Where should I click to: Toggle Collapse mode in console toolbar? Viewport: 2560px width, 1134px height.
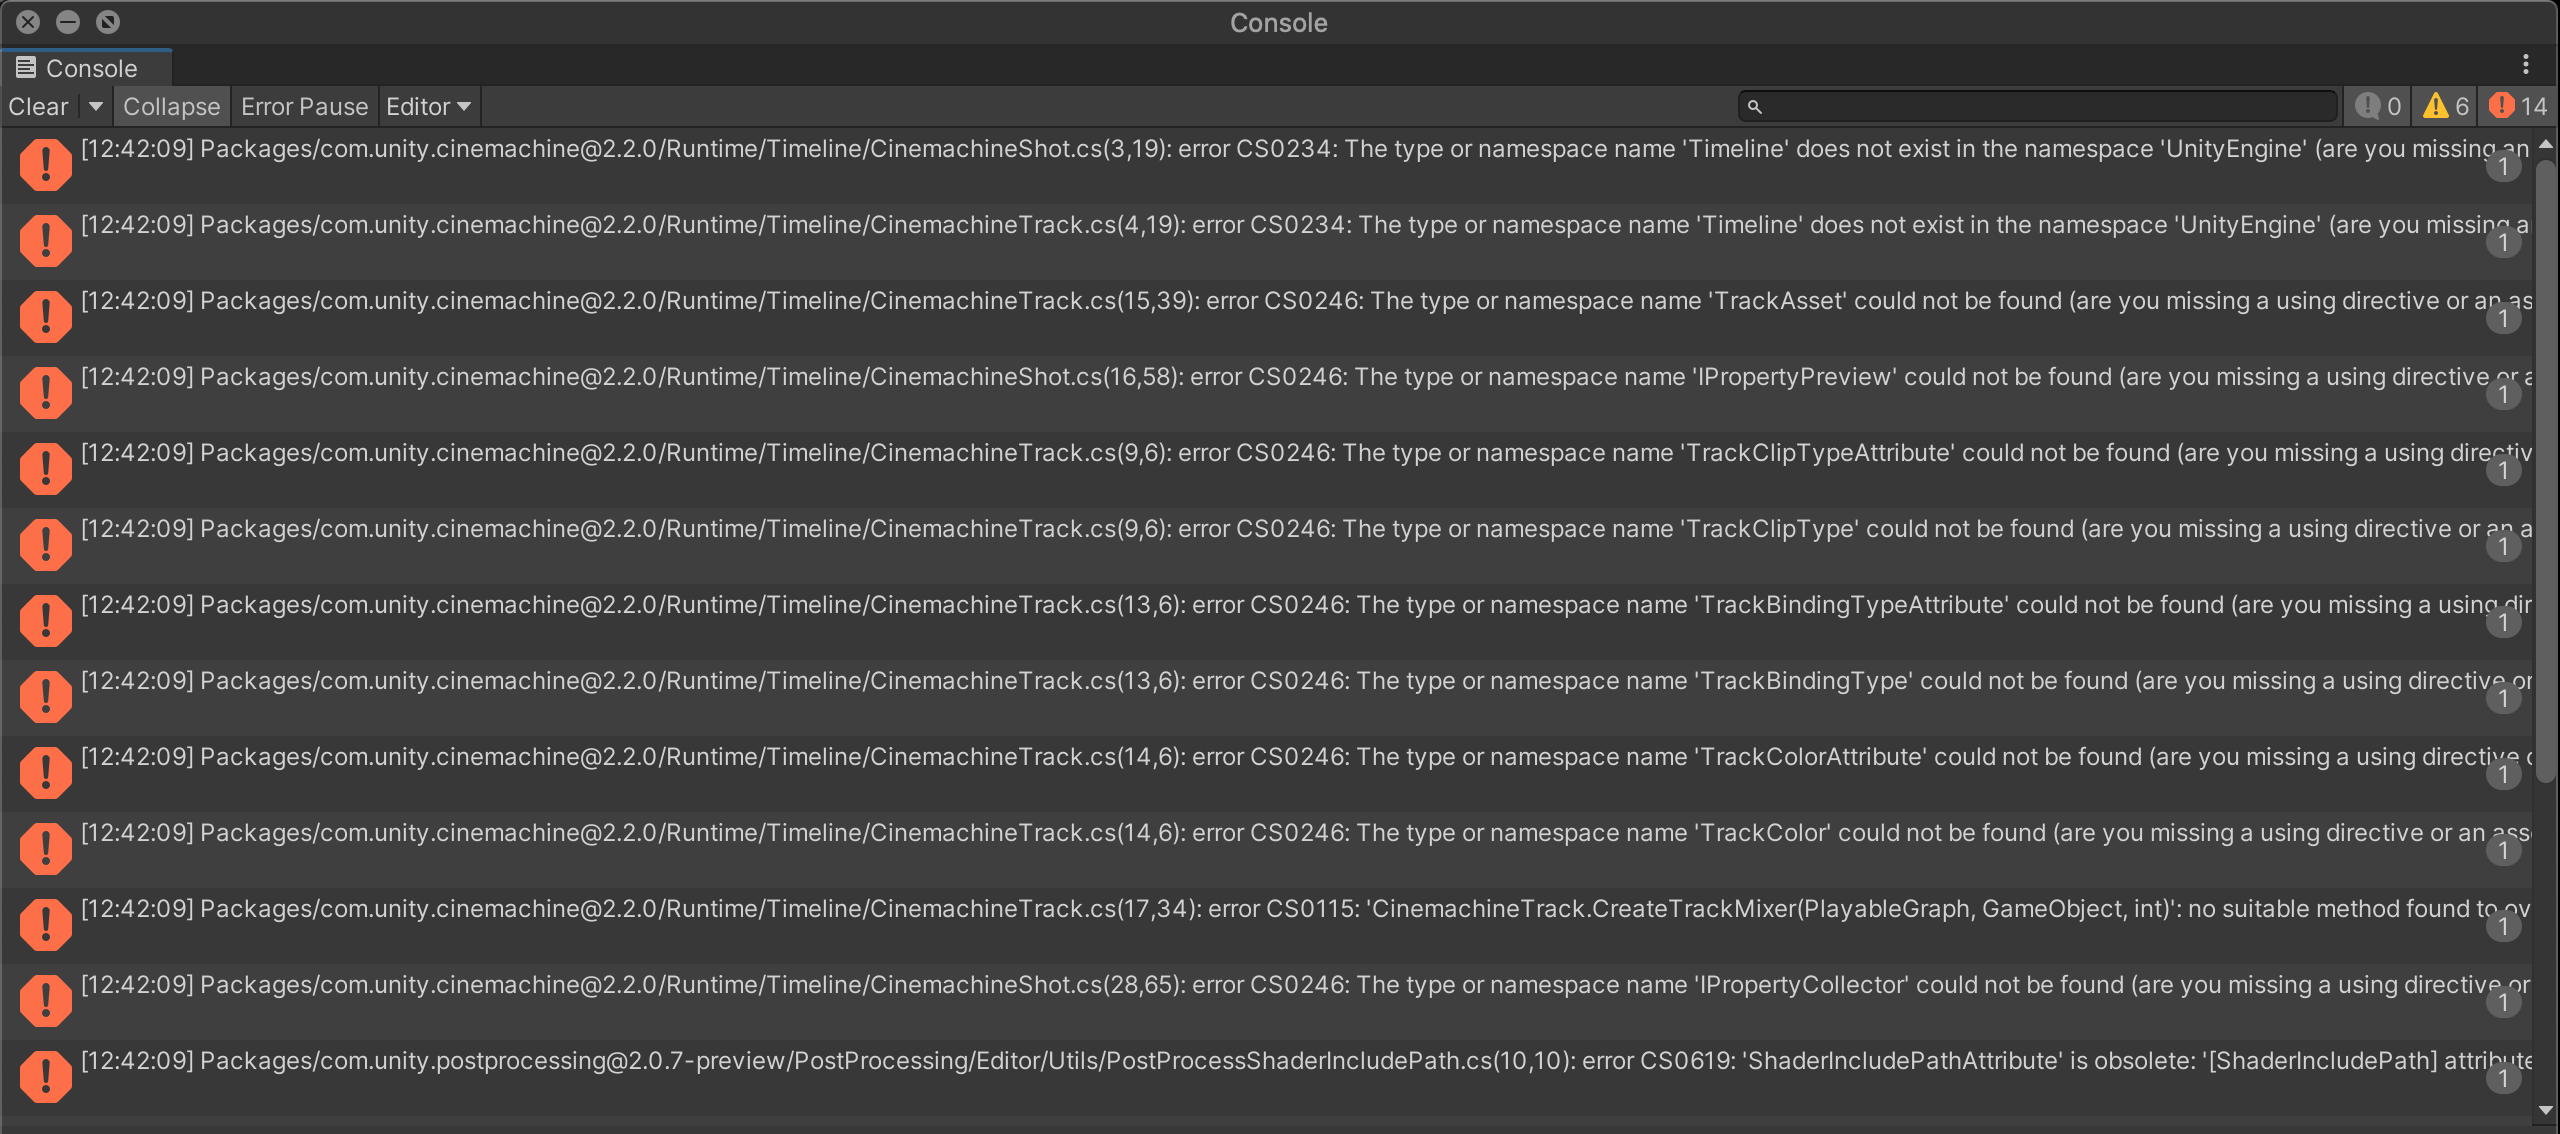[x=171, y=106]
